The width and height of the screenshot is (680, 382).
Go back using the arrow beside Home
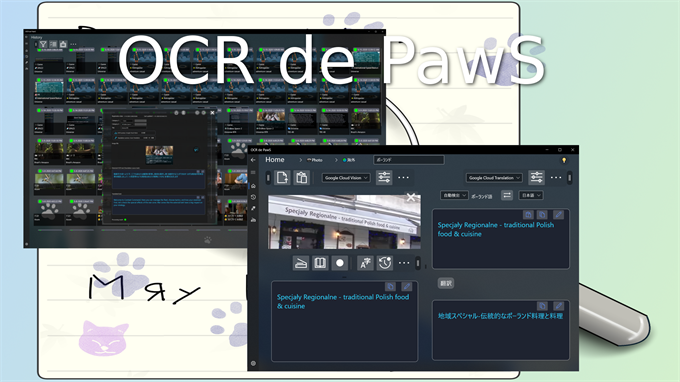click(253, 160)
